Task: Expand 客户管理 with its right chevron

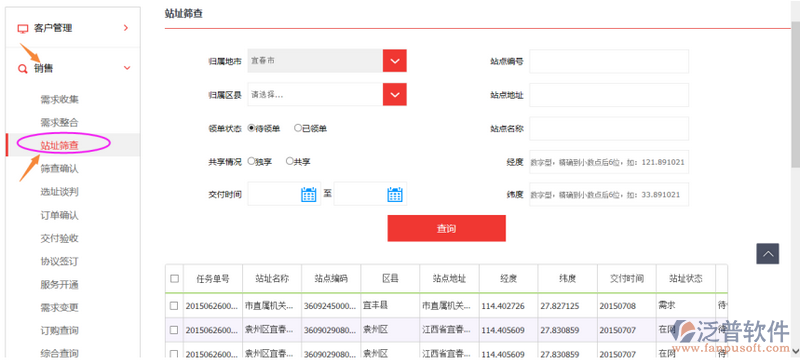Action: coord(126,28)
